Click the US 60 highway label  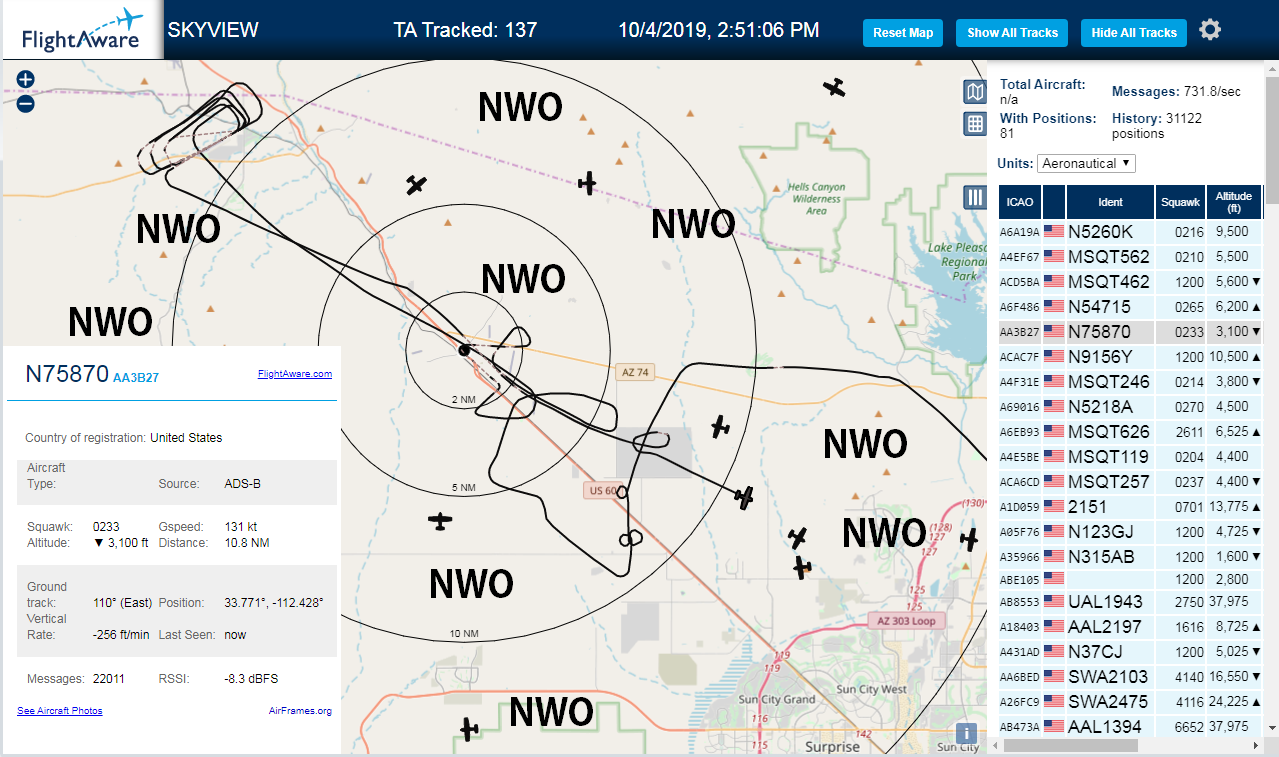(602, 490)
